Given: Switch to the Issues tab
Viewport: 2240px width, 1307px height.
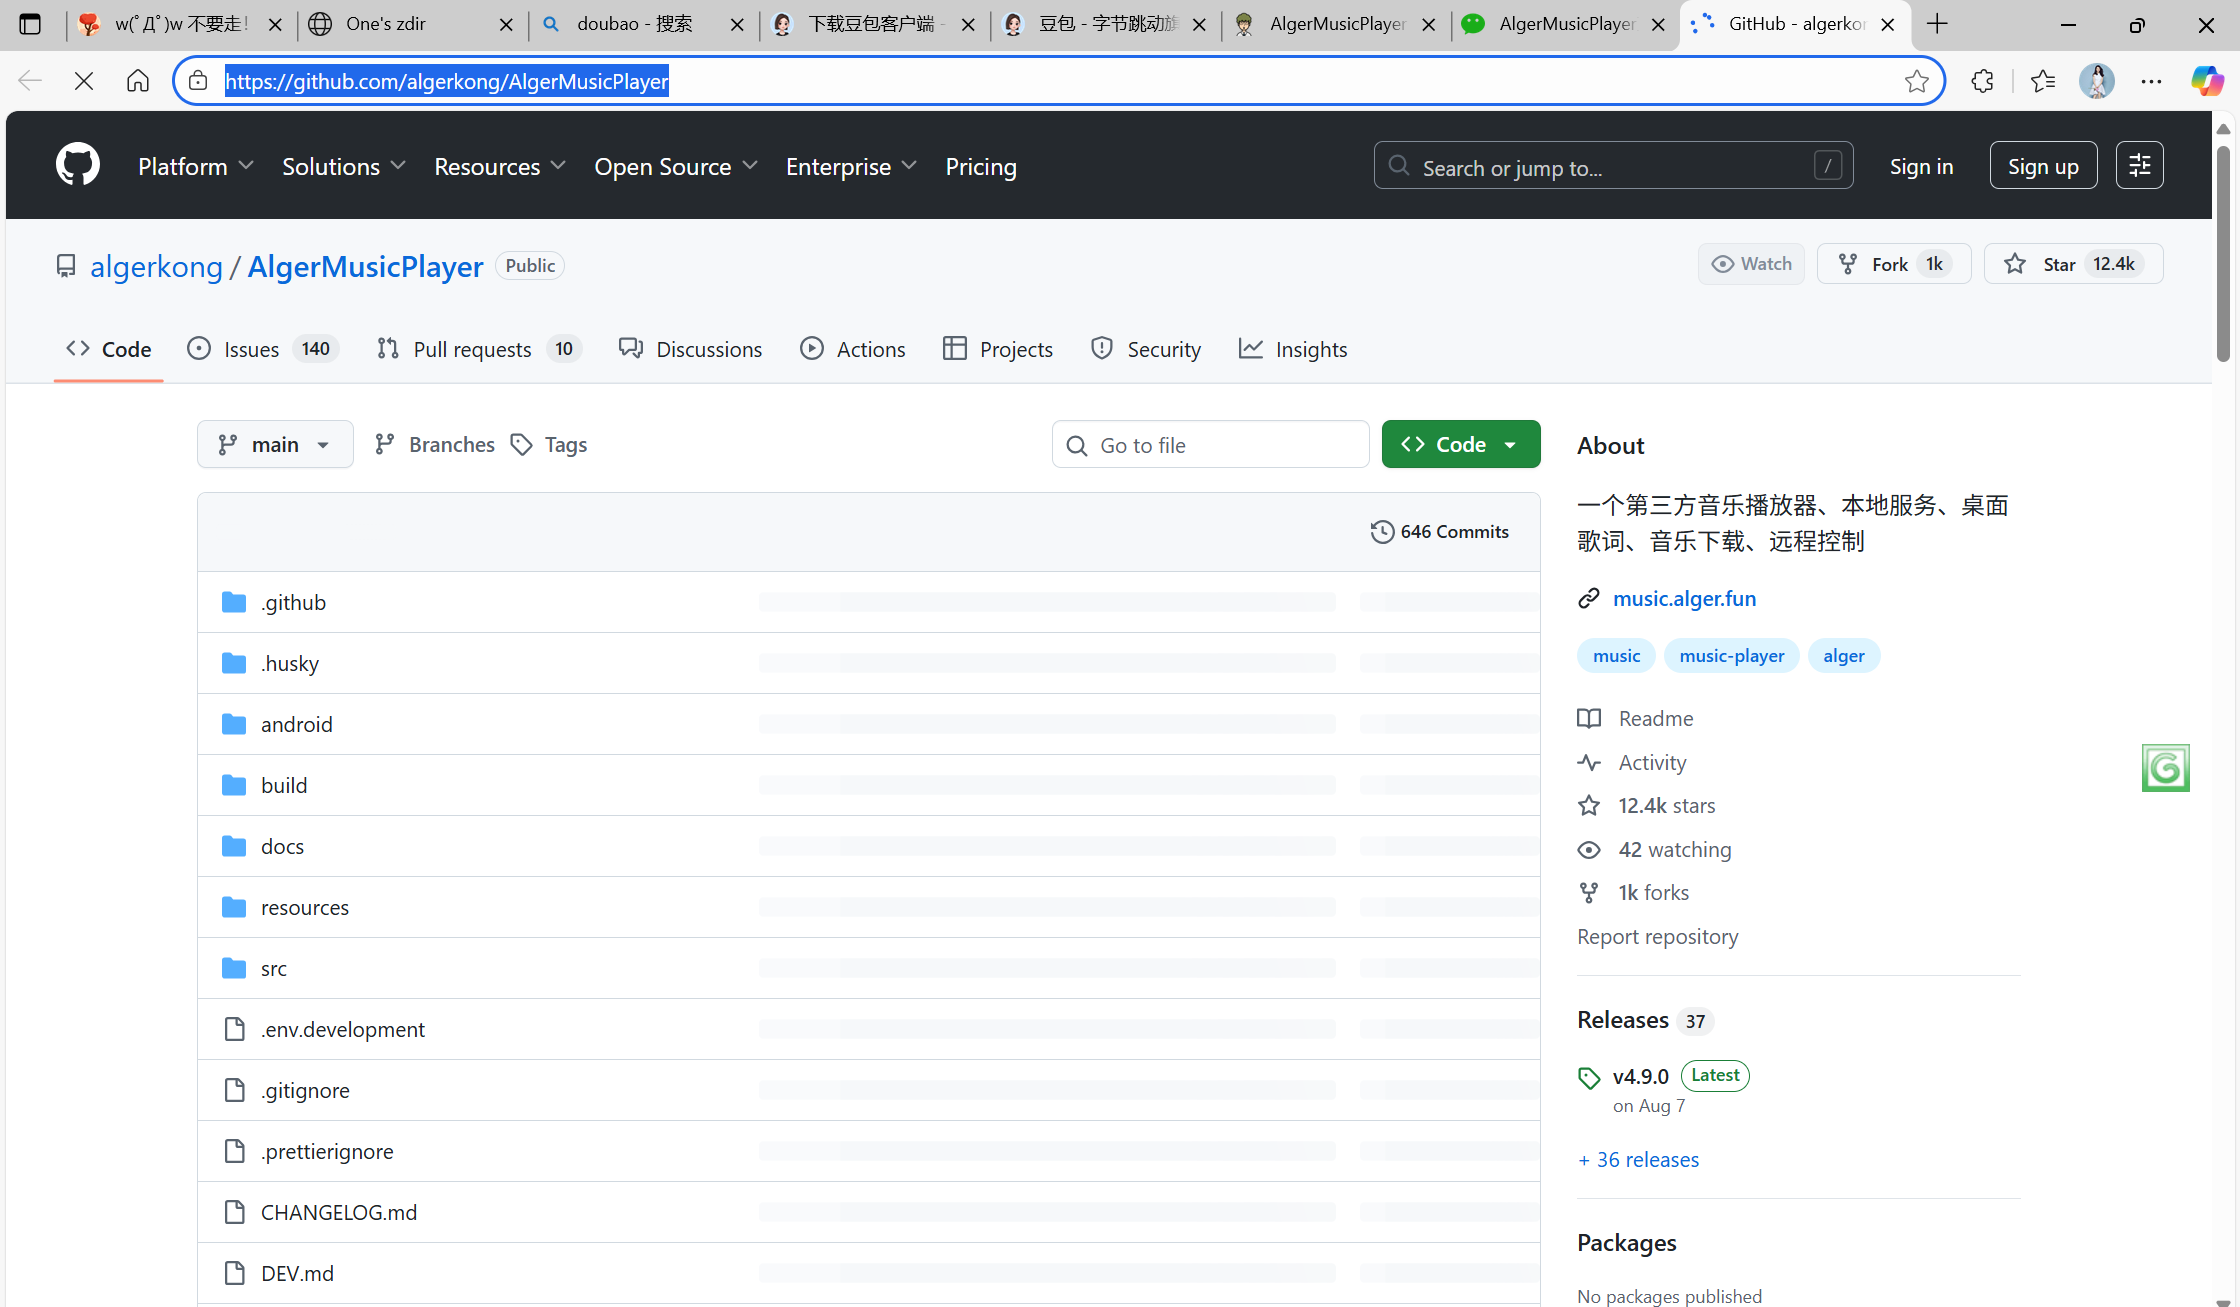Looking at the screenshot, I should (x=263, y=349).
